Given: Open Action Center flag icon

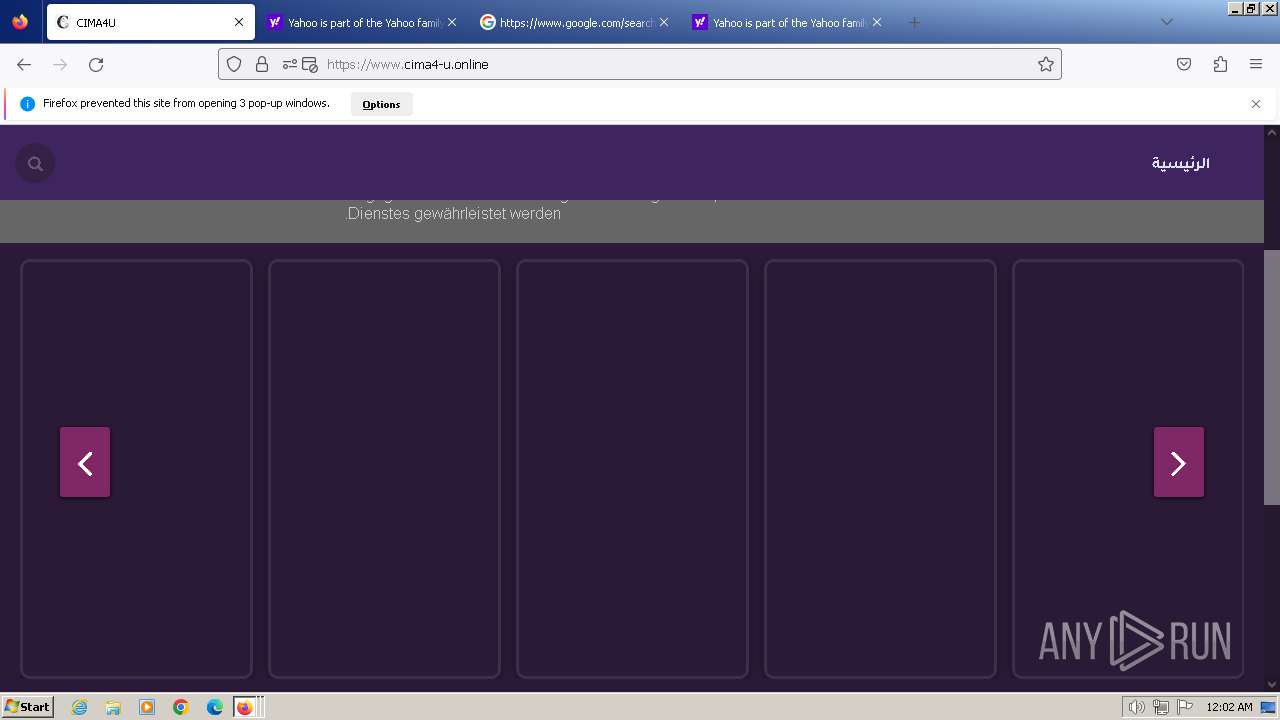Looking at the screenshot, I should pyautogui.click(x=1184, y=707).
